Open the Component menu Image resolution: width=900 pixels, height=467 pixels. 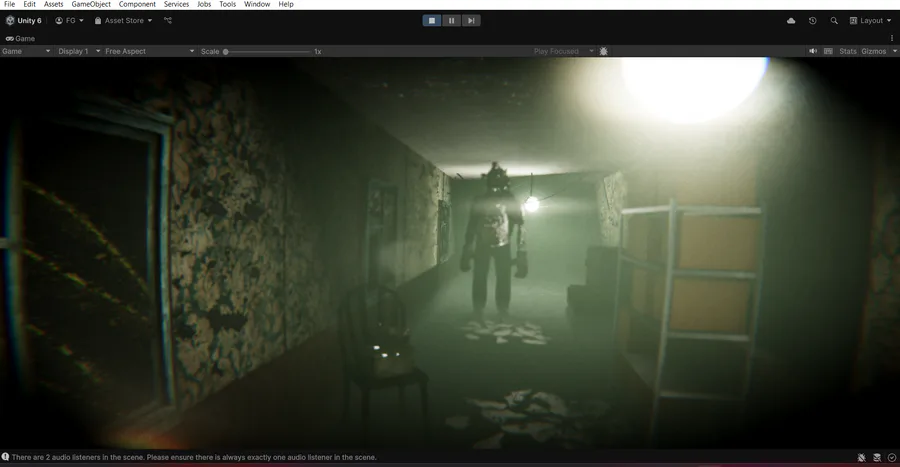click(137, 4)
